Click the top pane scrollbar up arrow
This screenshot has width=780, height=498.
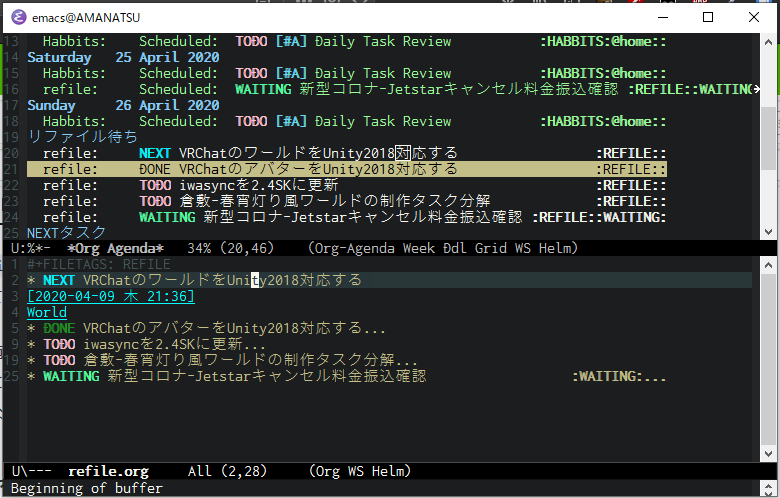tap(769, 42)
